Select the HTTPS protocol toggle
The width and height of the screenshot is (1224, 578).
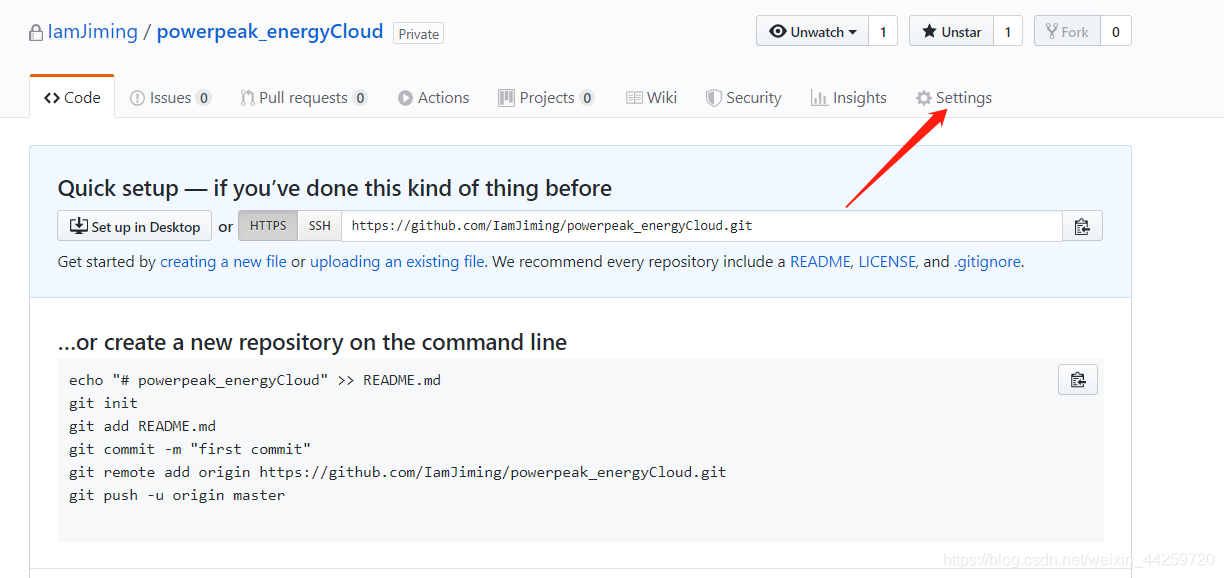point(268,226)
